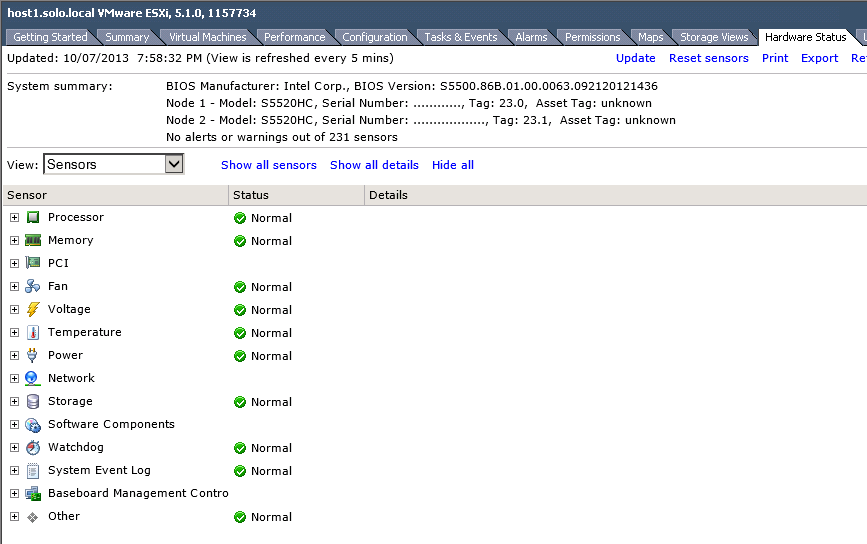
Task: Expand the Other sensor node
Action: 14,516
